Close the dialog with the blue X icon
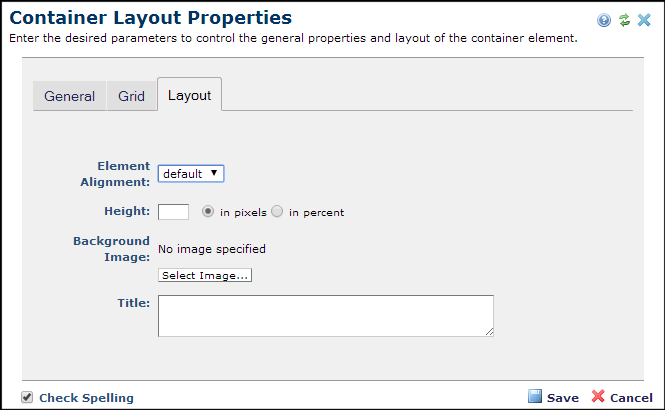This screenshot has height=410, width=665. point(646,20)
